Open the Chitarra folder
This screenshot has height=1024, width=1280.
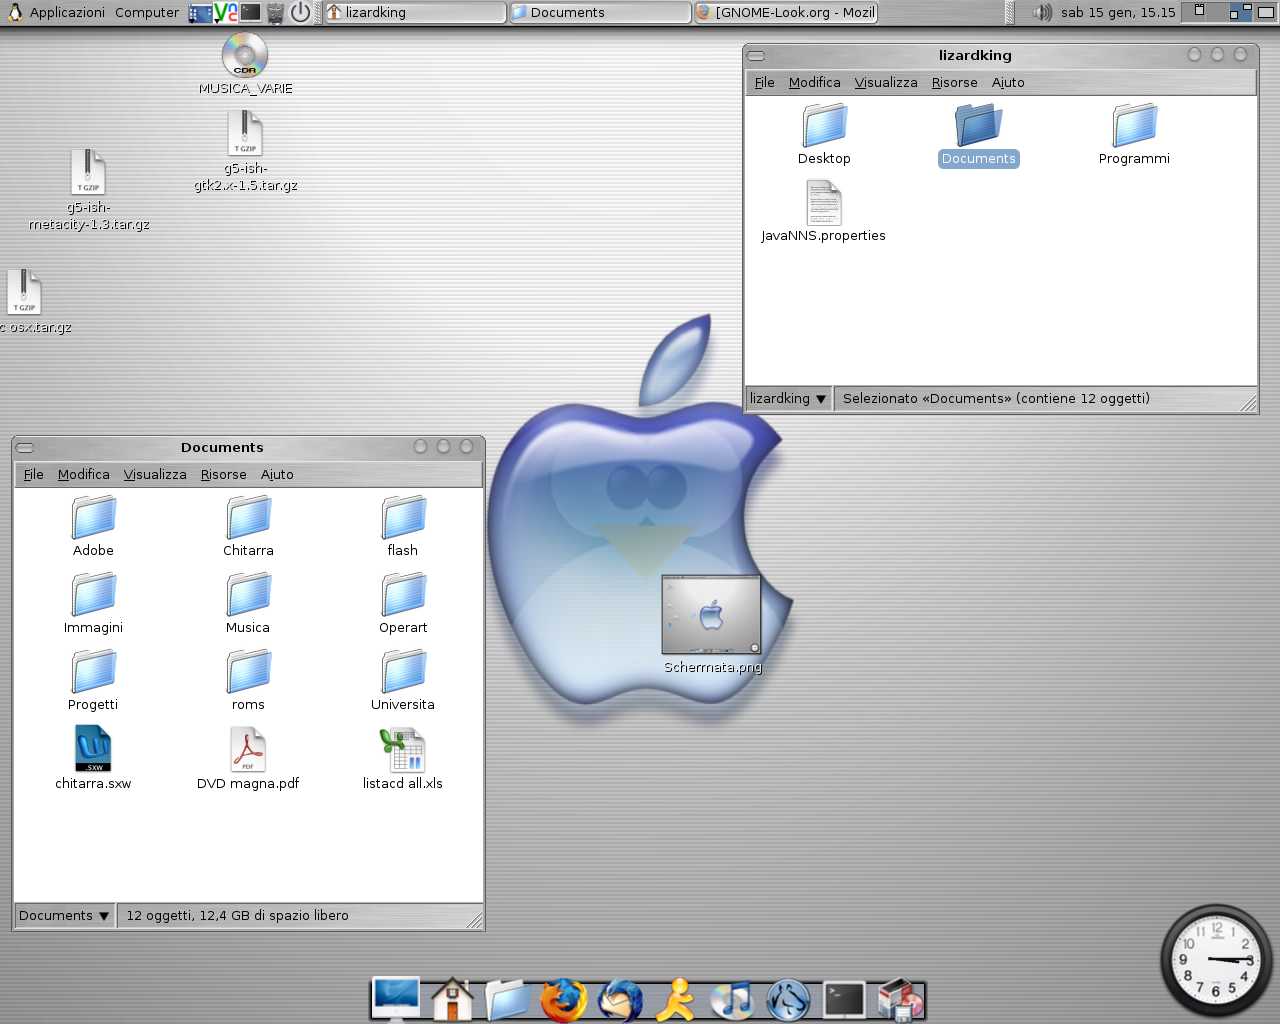pos(248,527)
